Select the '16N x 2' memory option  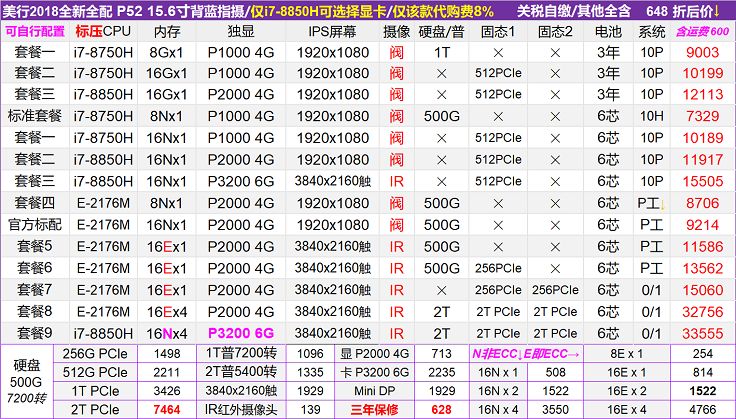coord(498,391)
